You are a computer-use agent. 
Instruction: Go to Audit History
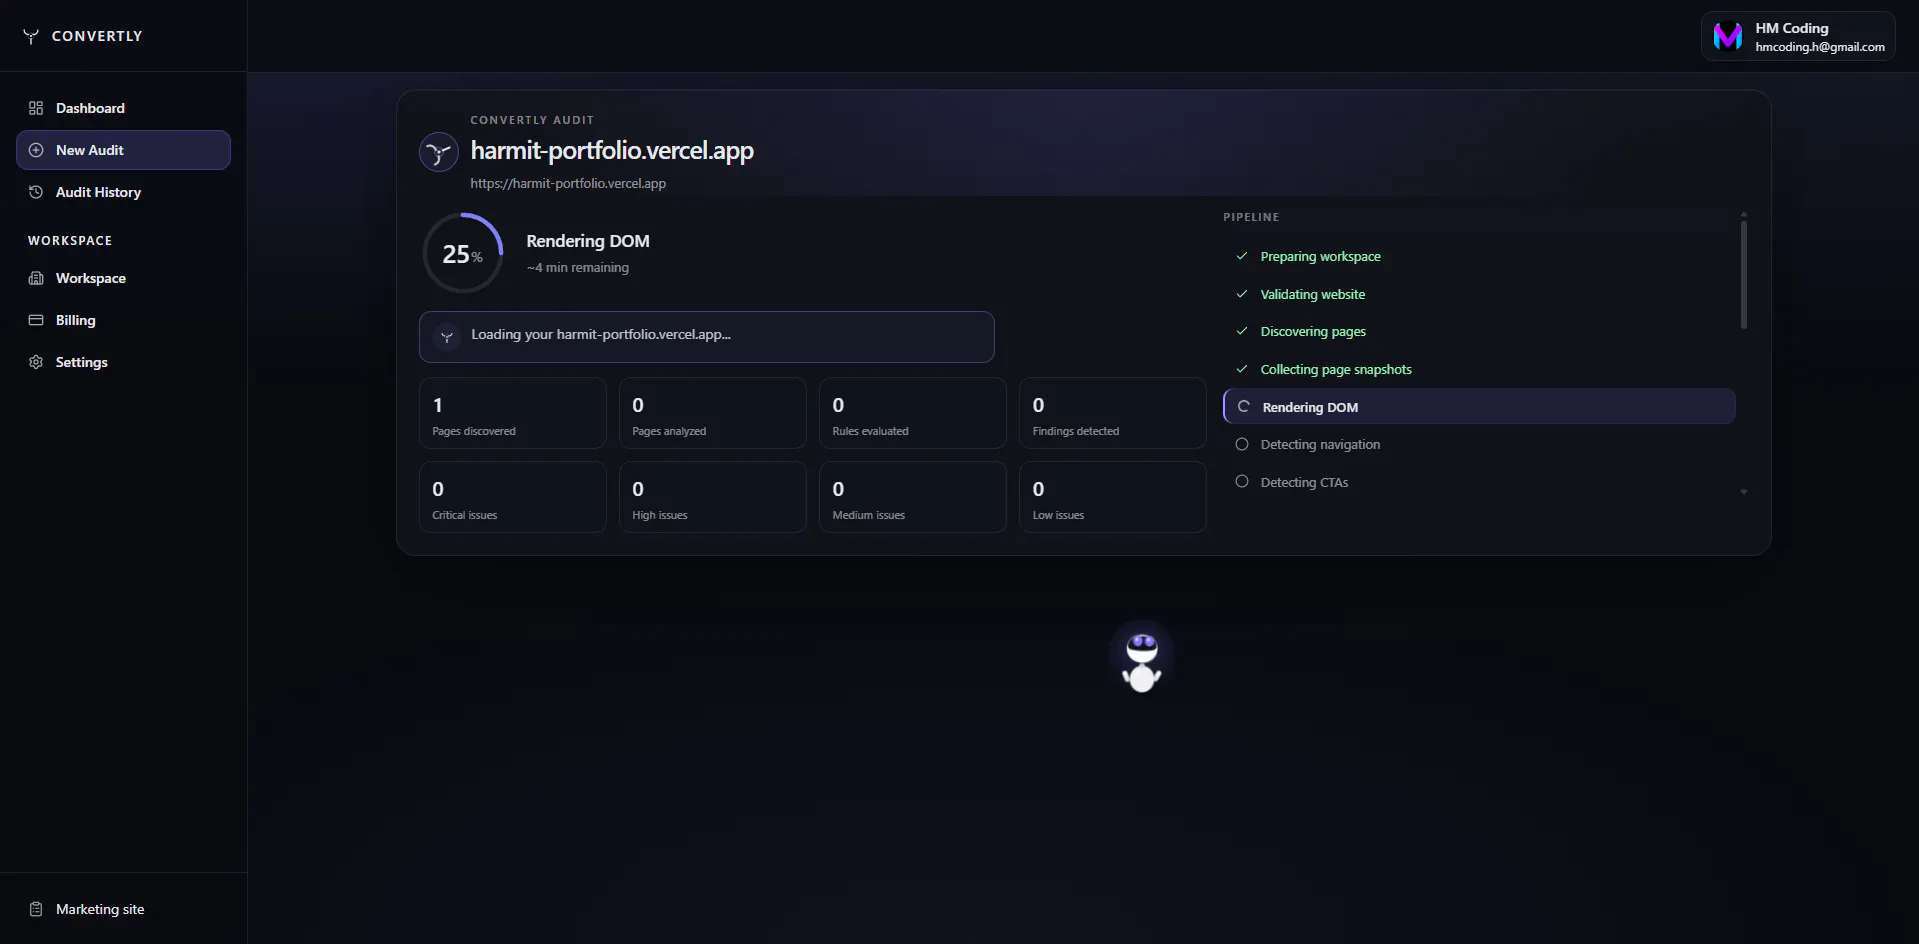[123, 192]
